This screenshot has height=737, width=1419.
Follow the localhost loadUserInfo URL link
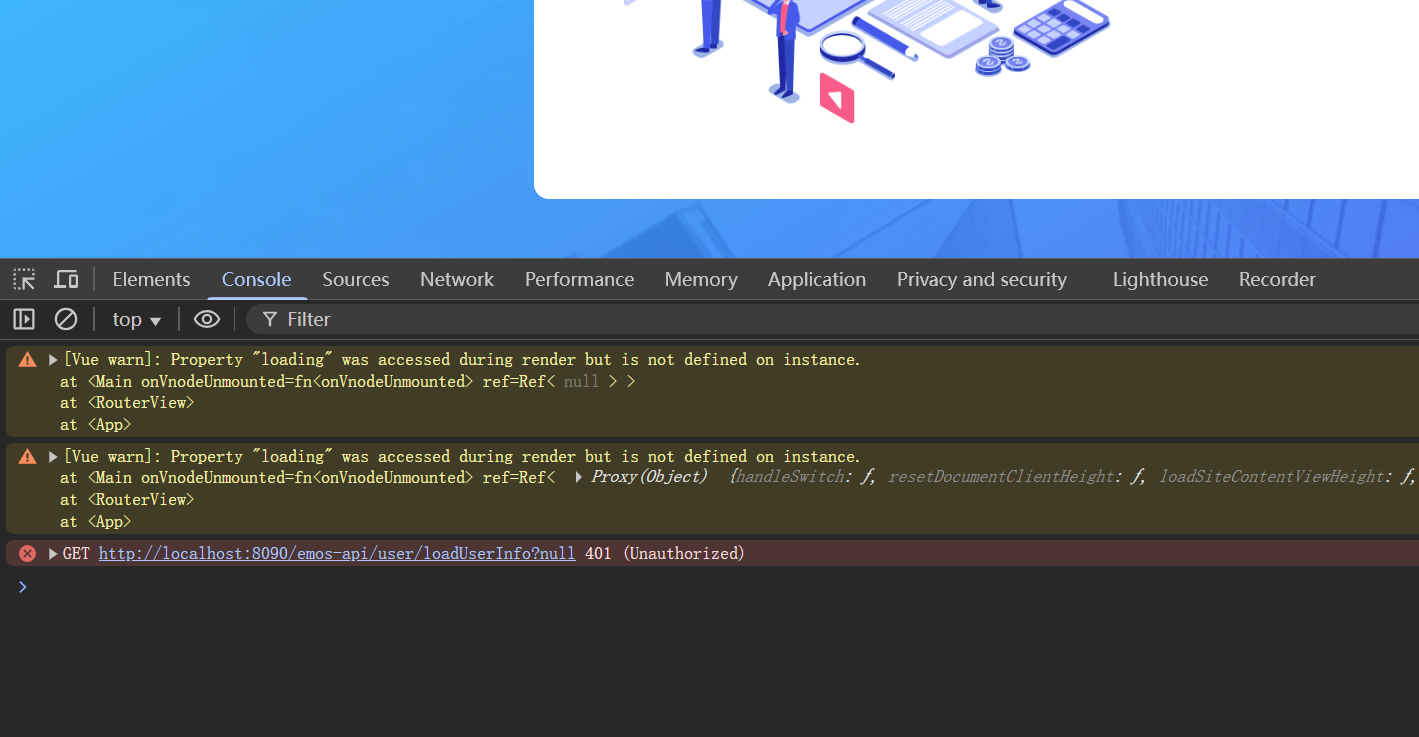coord(337,554)
